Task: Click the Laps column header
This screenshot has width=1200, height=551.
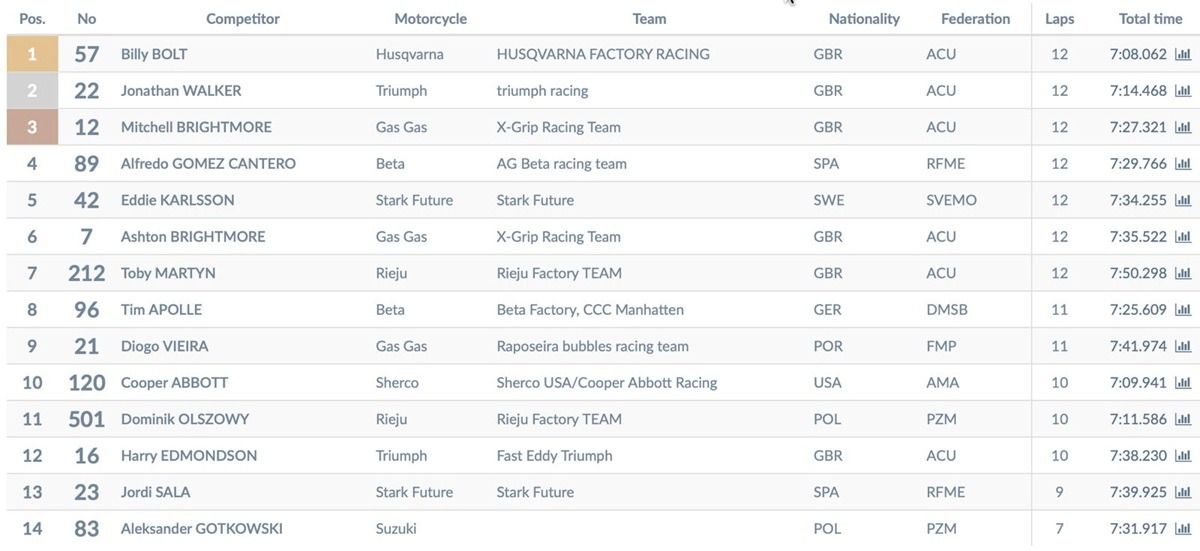Action: pos(1060,18)
